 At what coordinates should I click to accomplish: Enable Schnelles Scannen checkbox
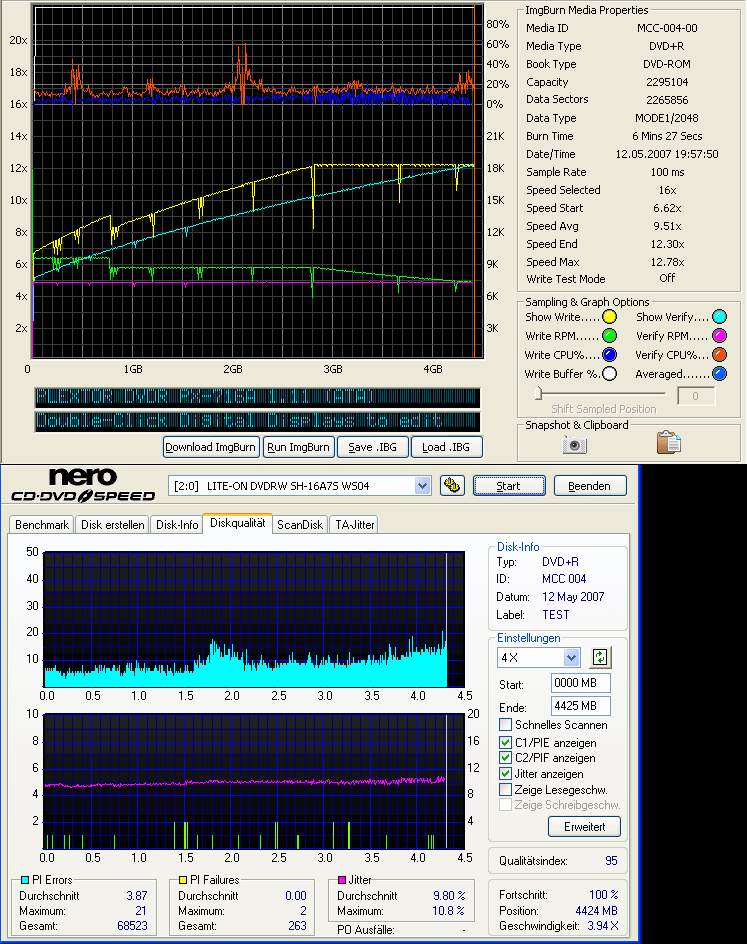pyautogui.click(x=506, y=725)
